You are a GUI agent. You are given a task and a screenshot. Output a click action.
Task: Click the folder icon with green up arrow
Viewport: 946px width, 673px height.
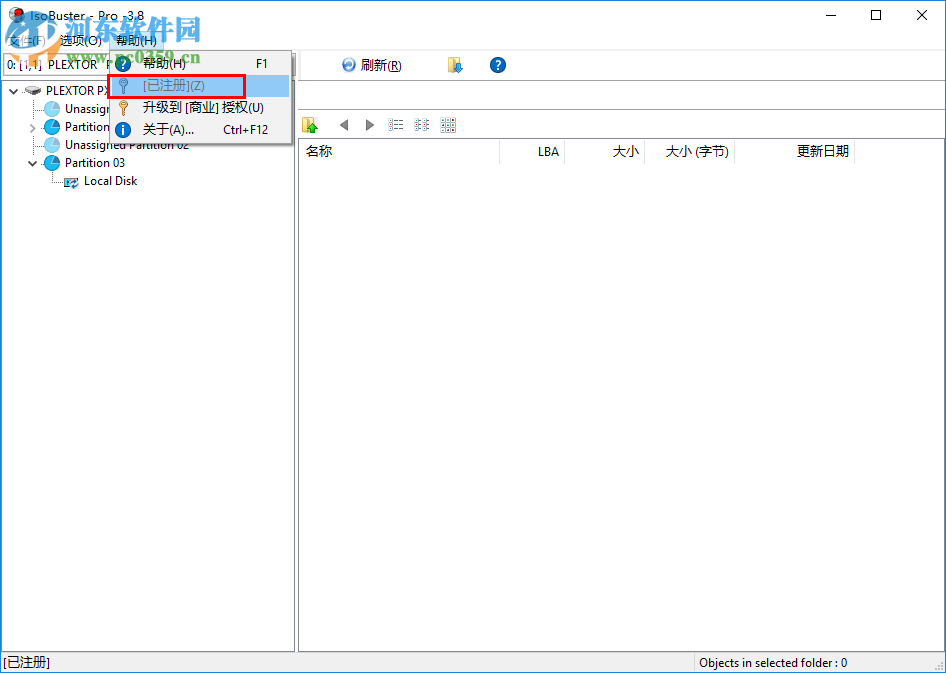[310, 124]
